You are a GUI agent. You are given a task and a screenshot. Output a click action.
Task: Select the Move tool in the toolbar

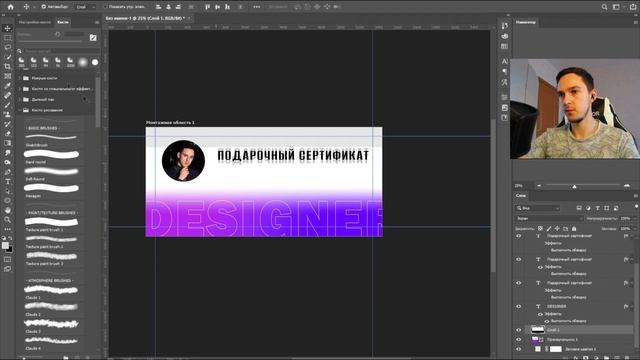click(x=7, y=28)
